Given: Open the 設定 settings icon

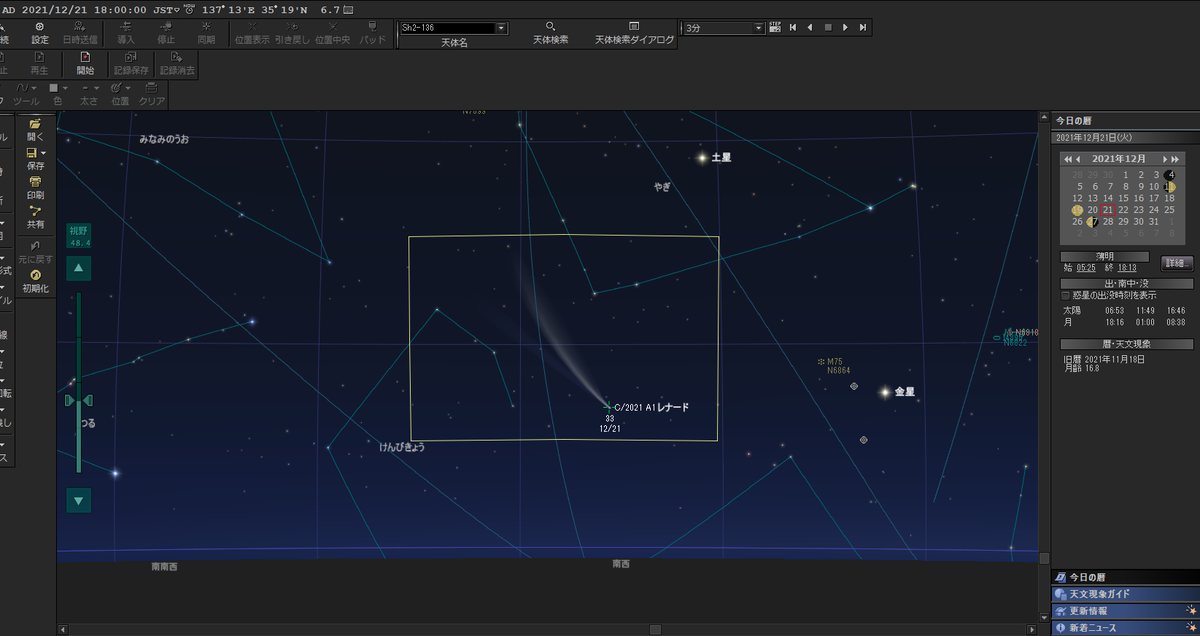Looking at the screenshot, I should (x=40, y=32).
